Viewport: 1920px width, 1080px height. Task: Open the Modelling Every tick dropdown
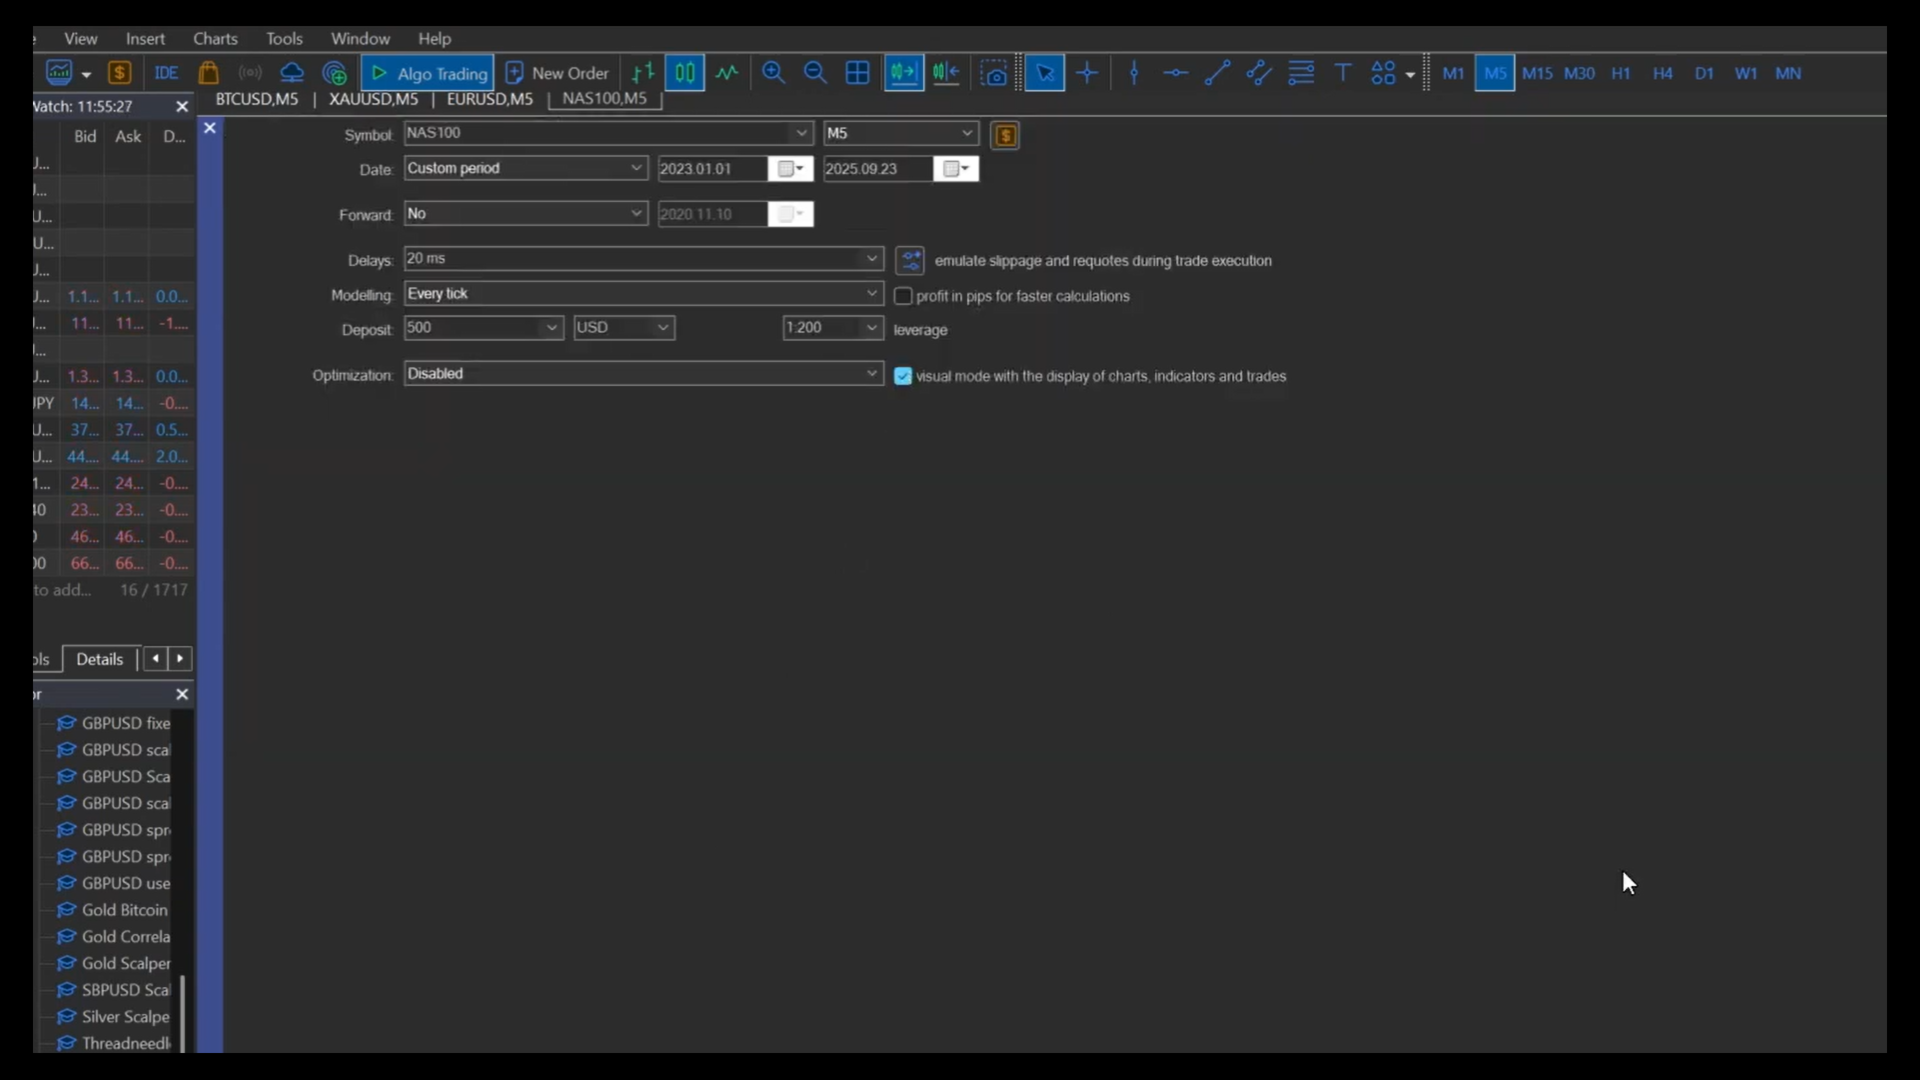644,294
